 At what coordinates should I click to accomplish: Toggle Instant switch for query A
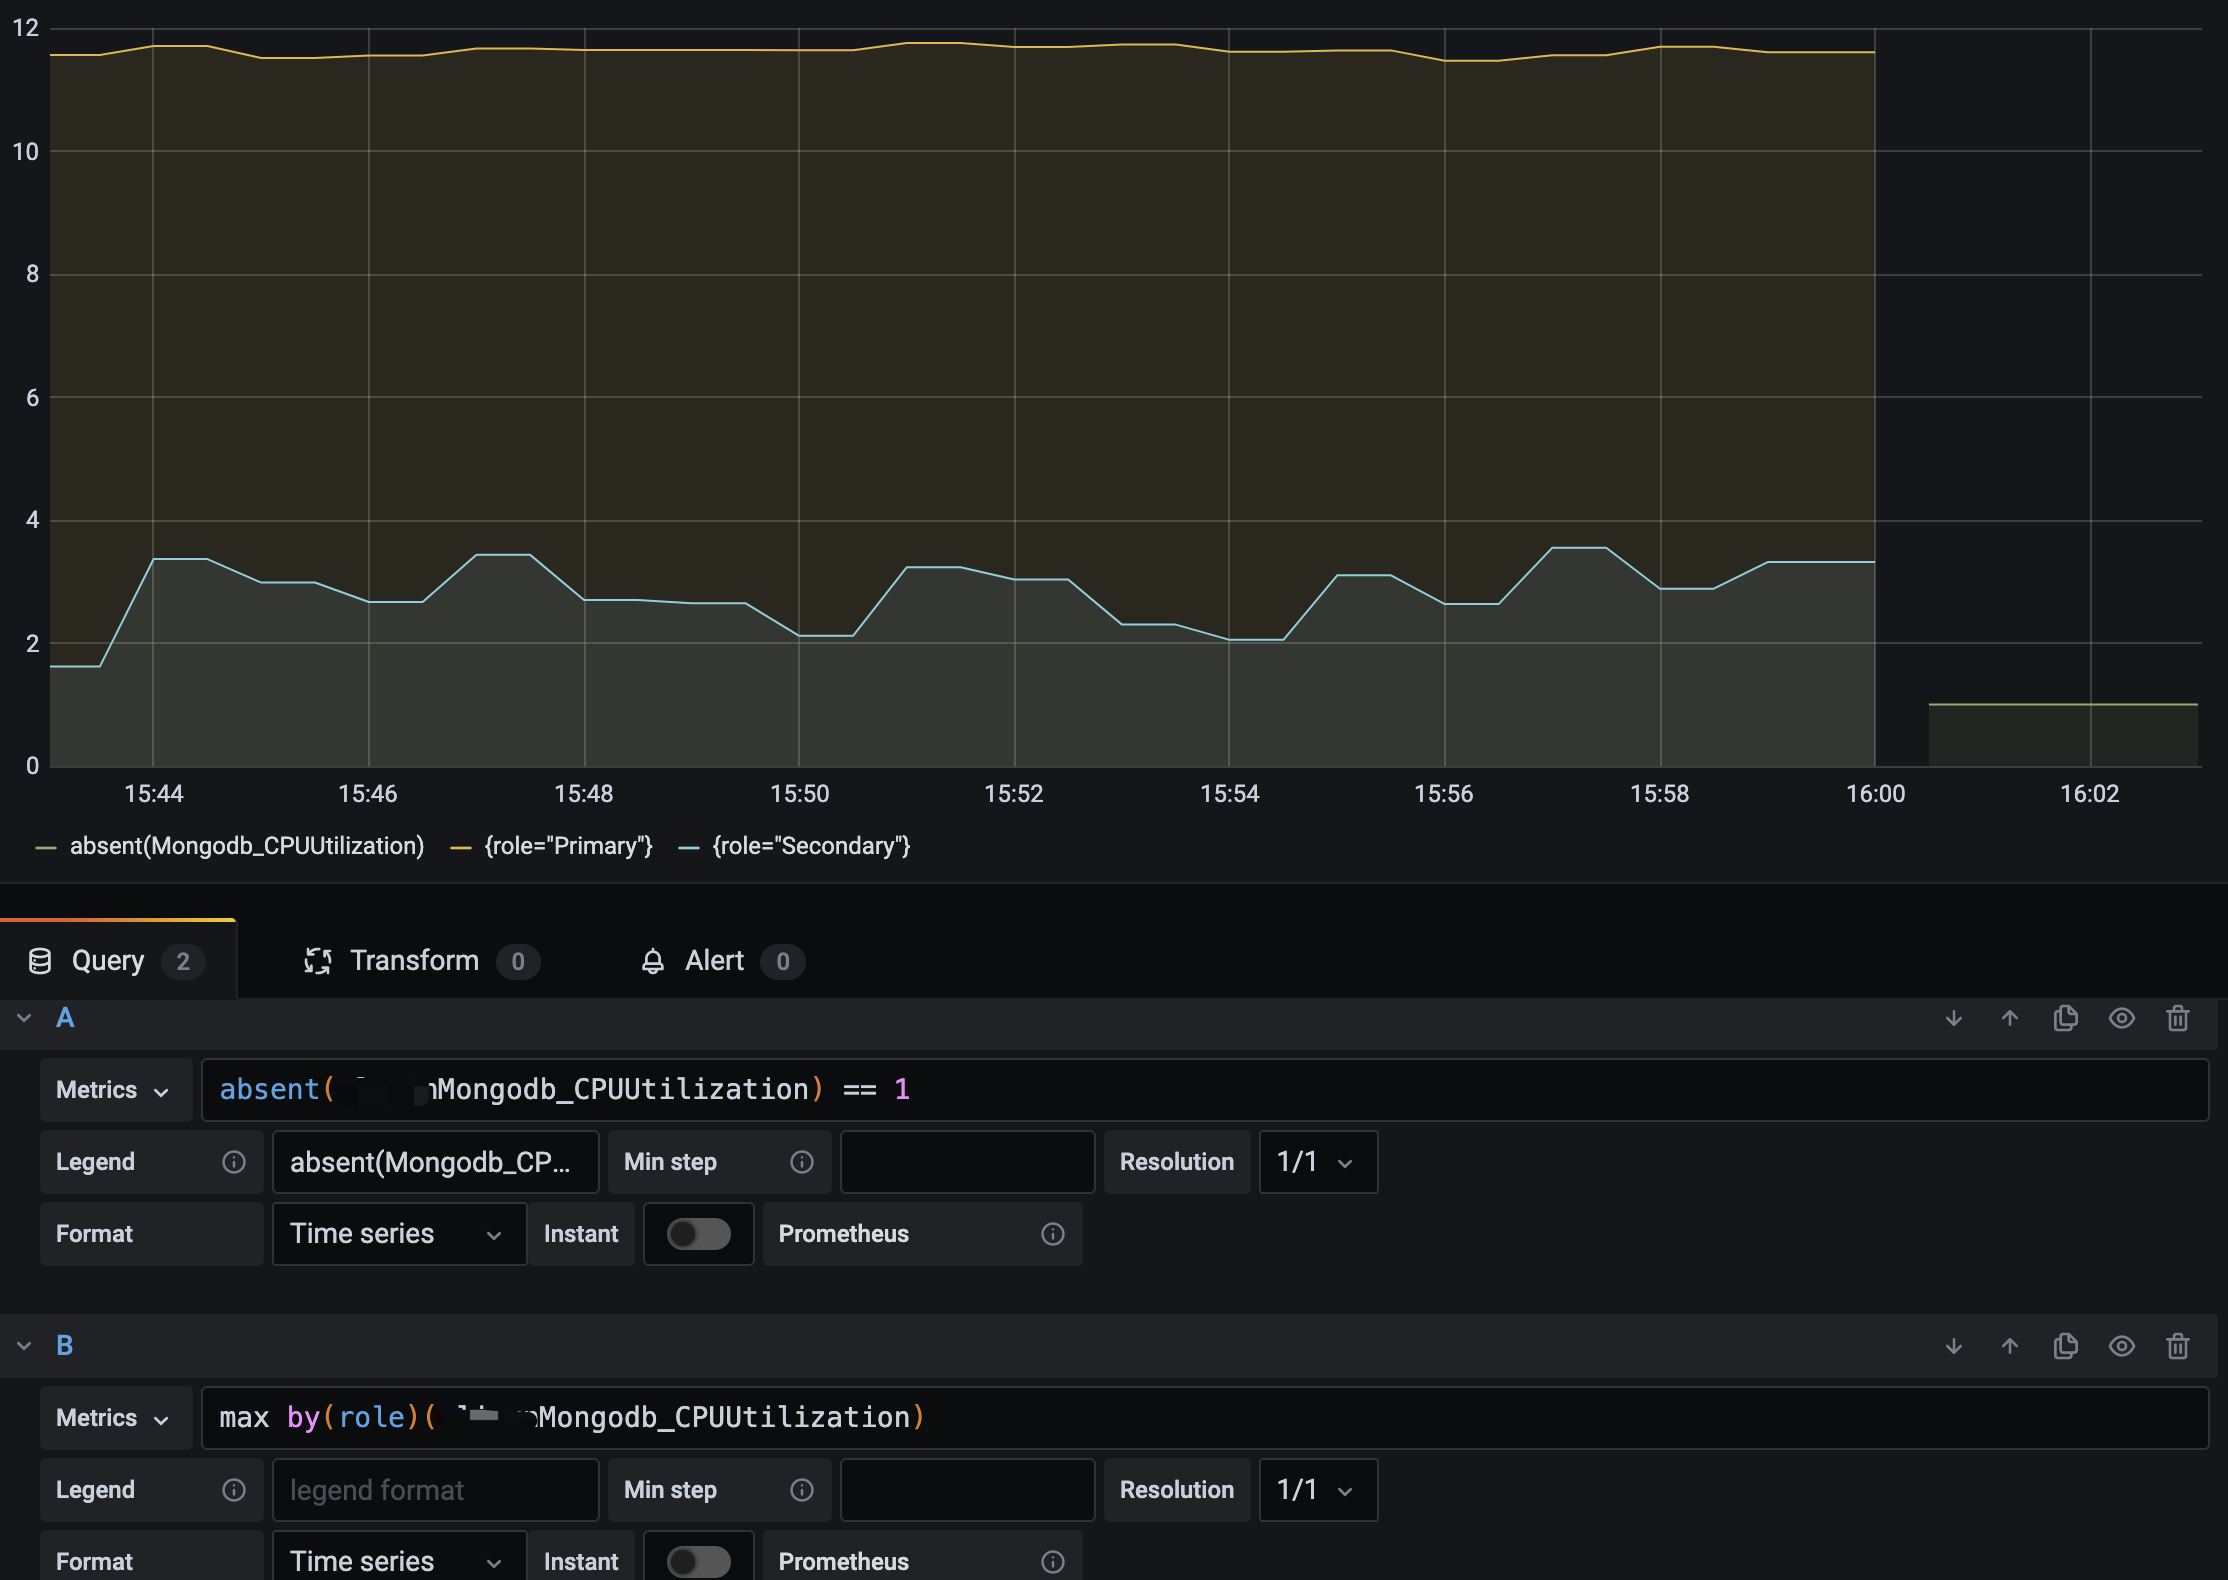(698, 1234)
